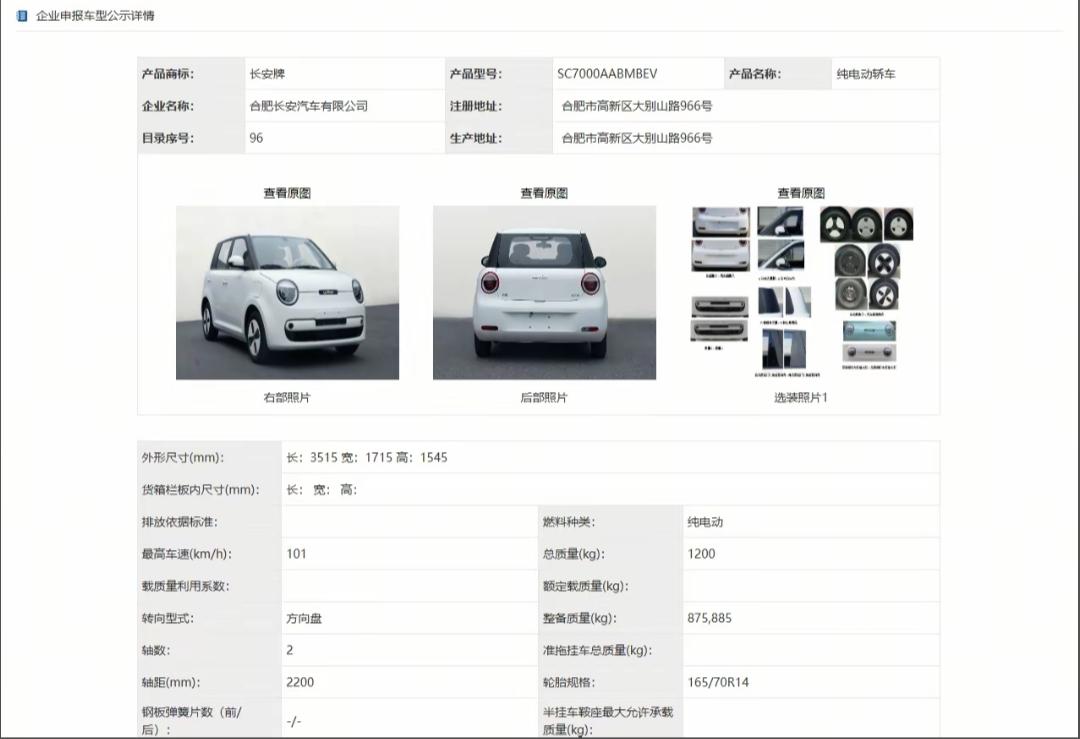The image size is (1080, 739).
Task: Click the 最高车速(km/h) label
Action: coord(187,554)
